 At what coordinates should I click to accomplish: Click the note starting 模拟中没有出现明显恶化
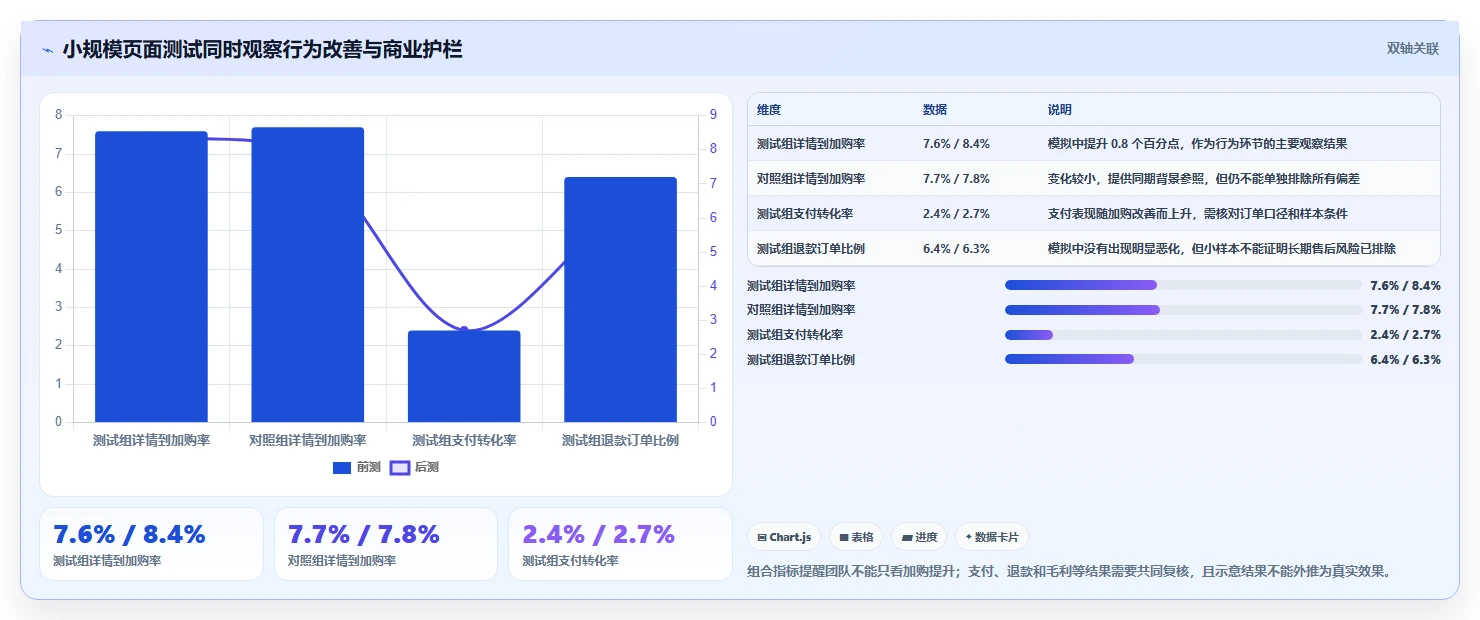[1221, 249]
